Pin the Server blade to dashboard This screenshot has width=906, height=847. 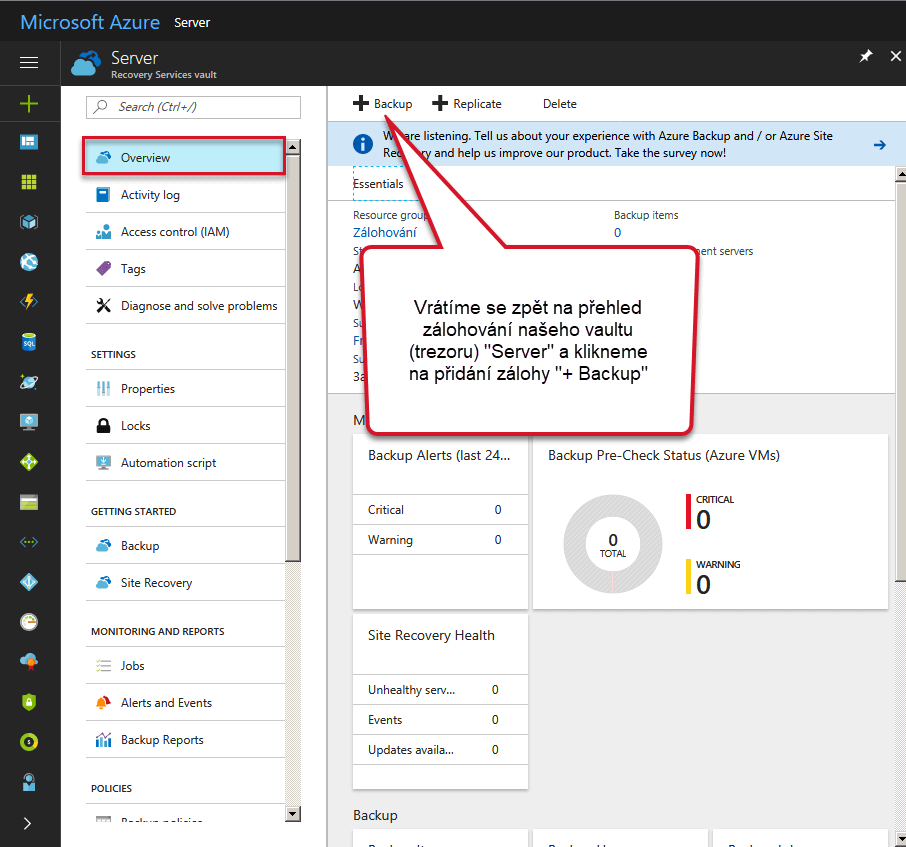click(x=866, y=56)
